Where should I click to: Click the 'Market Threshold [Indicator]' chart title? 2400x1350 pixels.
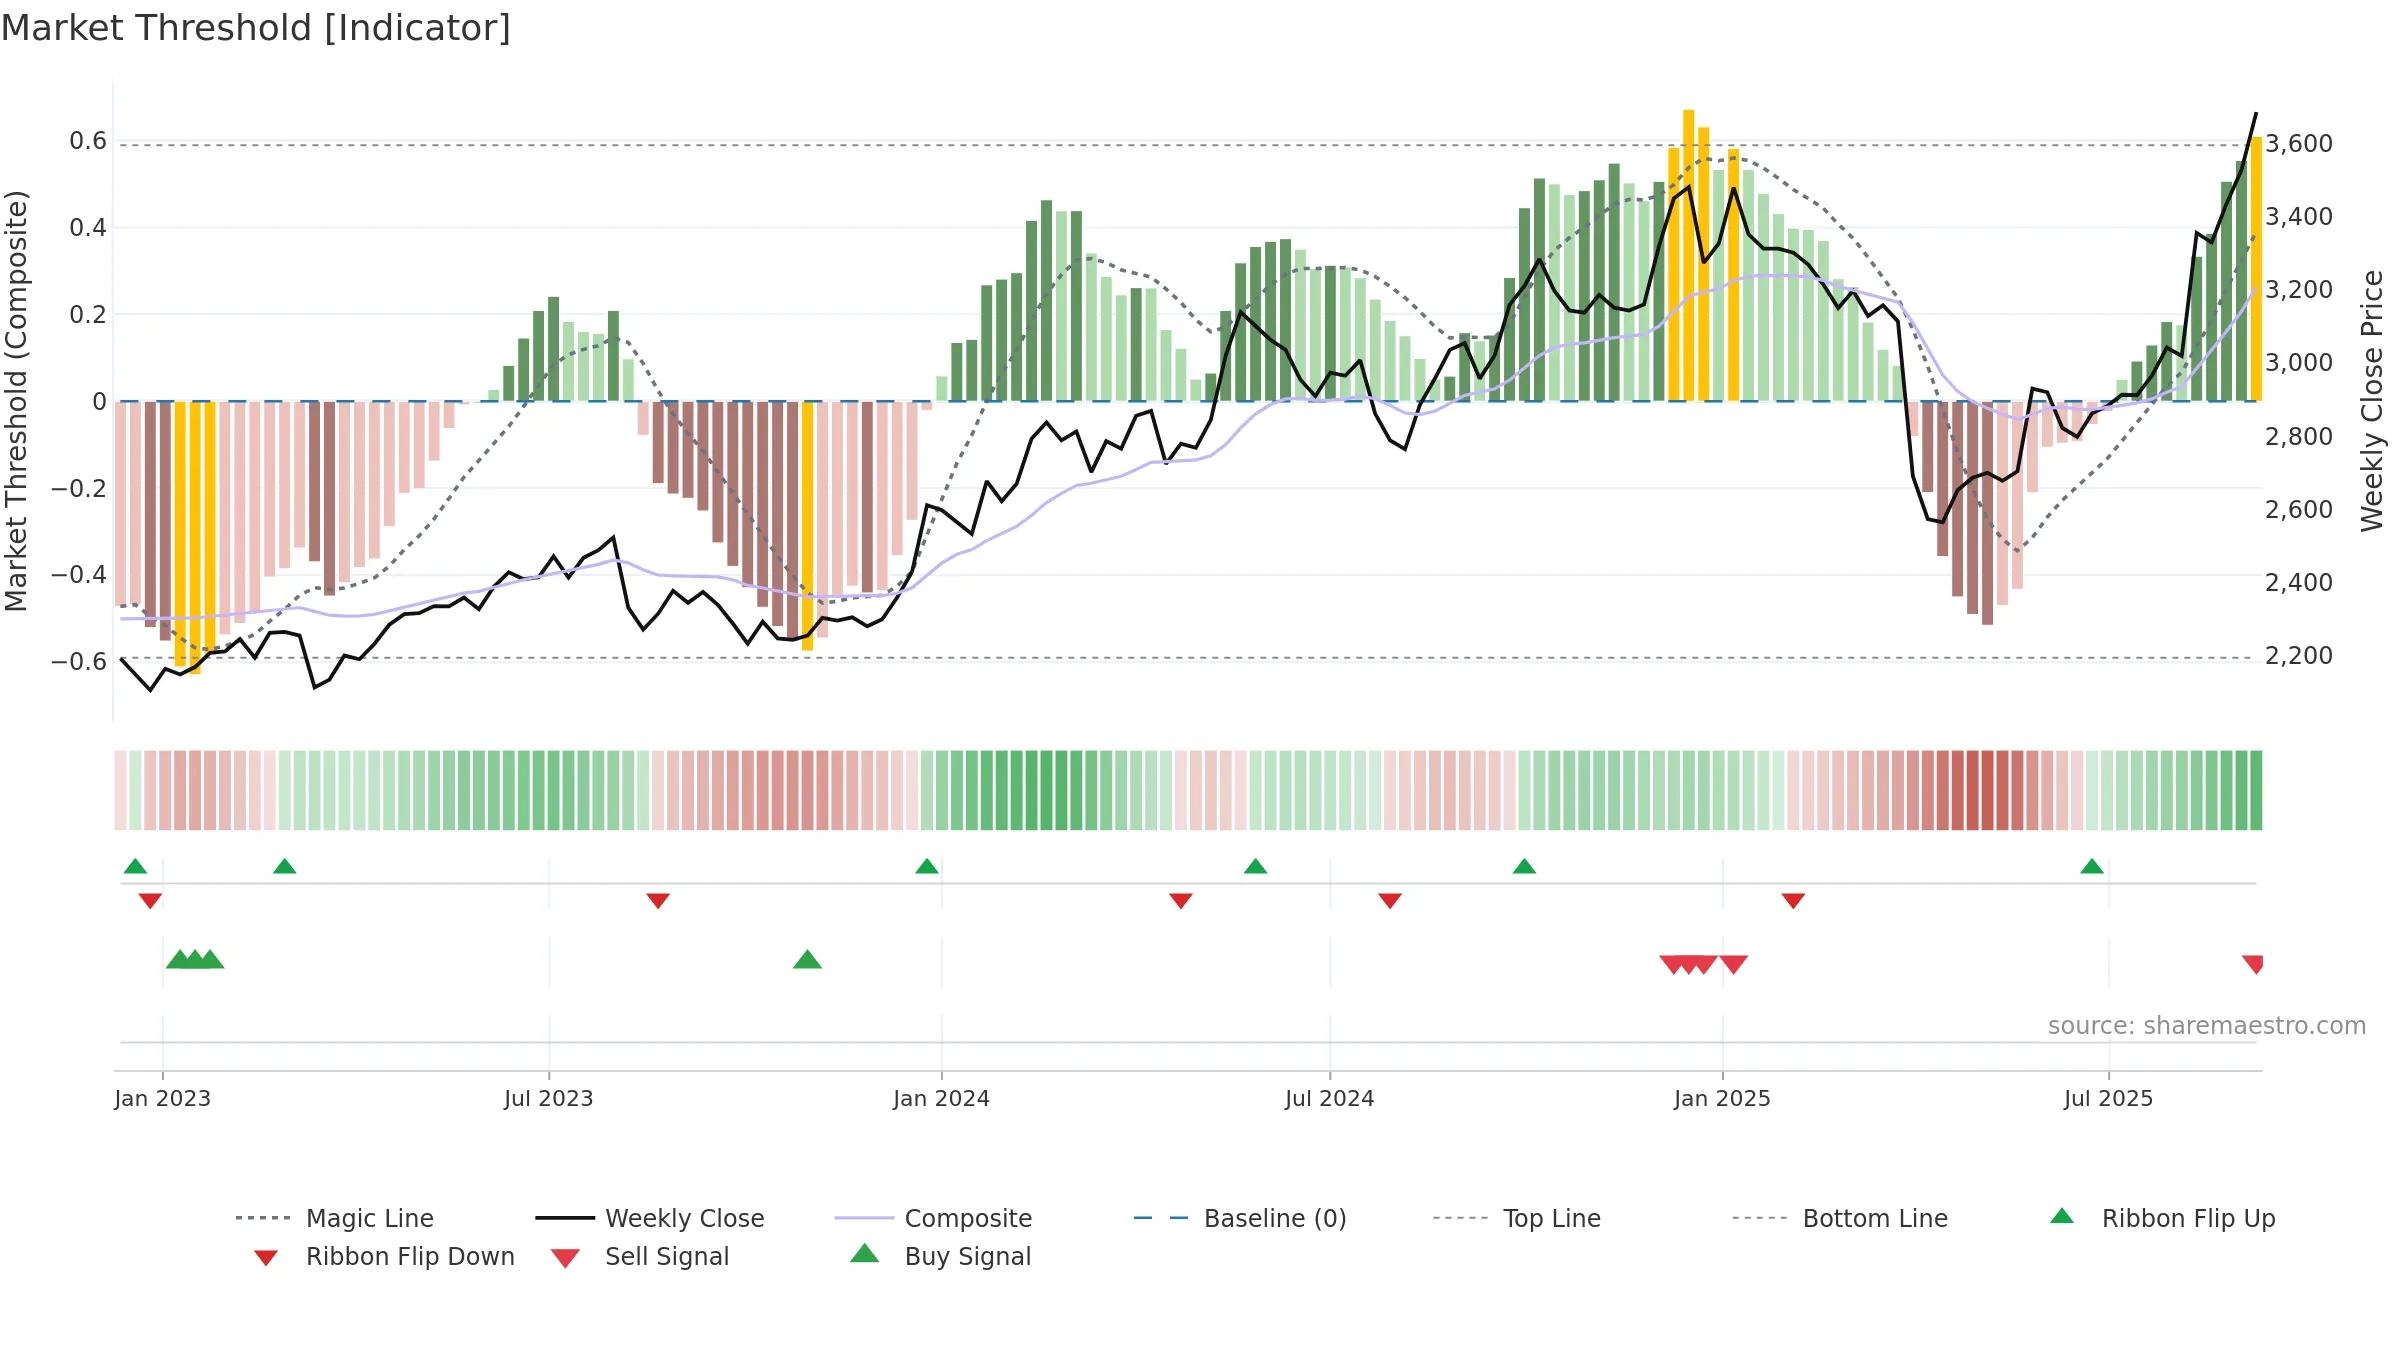coord(256,28)
